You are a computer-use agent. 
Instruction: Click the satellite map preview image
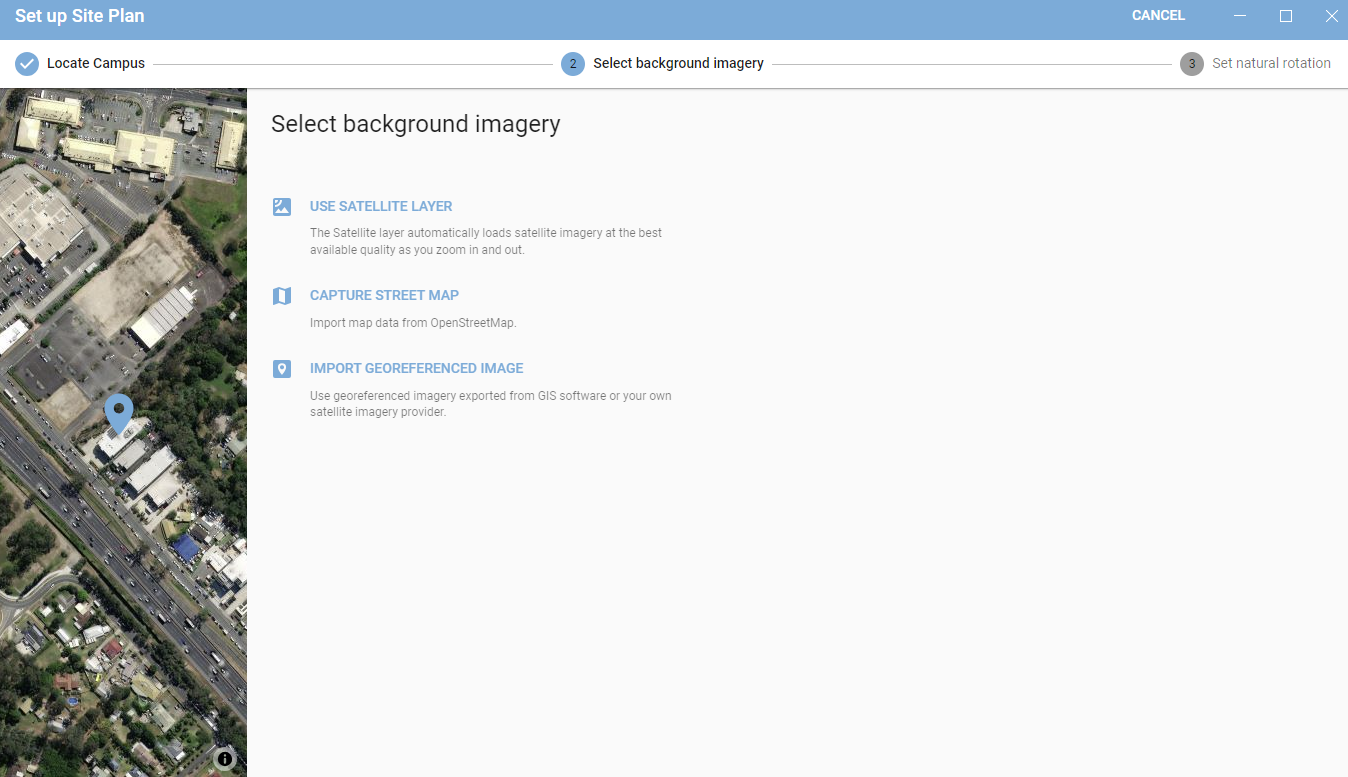click(x=123, y=432)
